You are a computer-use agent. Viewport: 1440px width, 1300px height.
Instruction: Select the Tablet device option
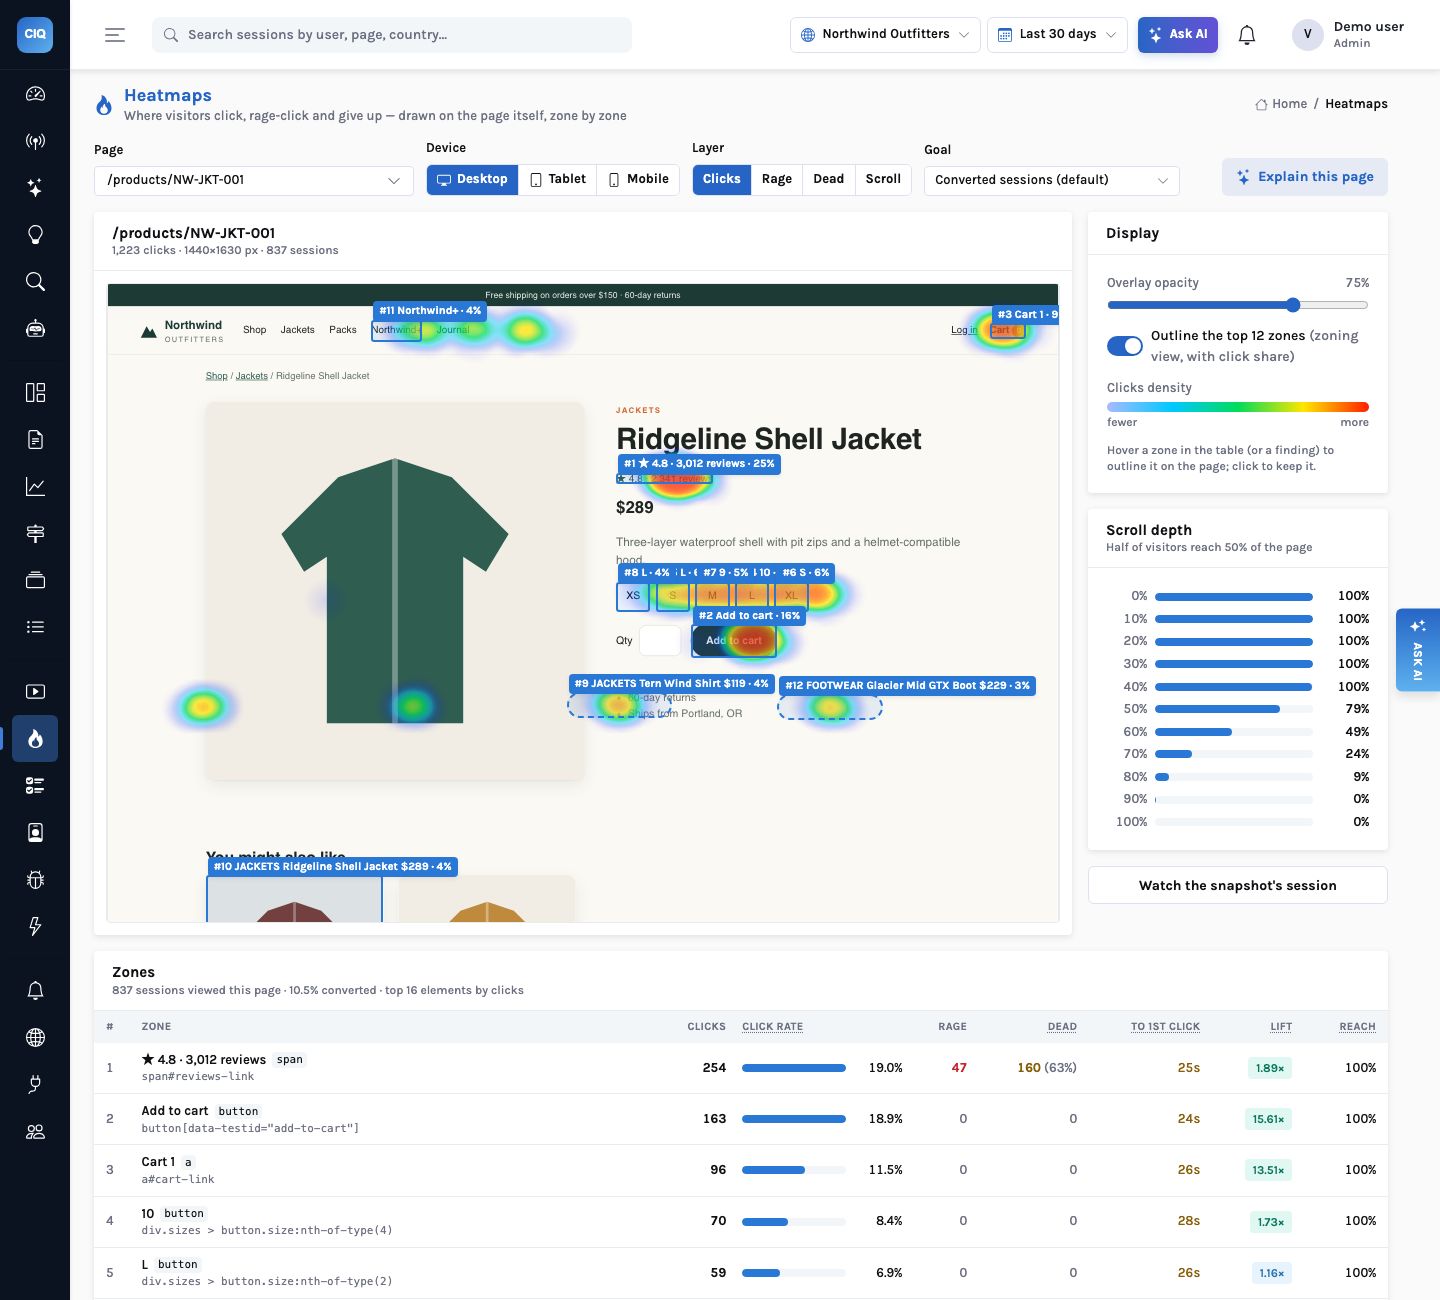point(557,179)
